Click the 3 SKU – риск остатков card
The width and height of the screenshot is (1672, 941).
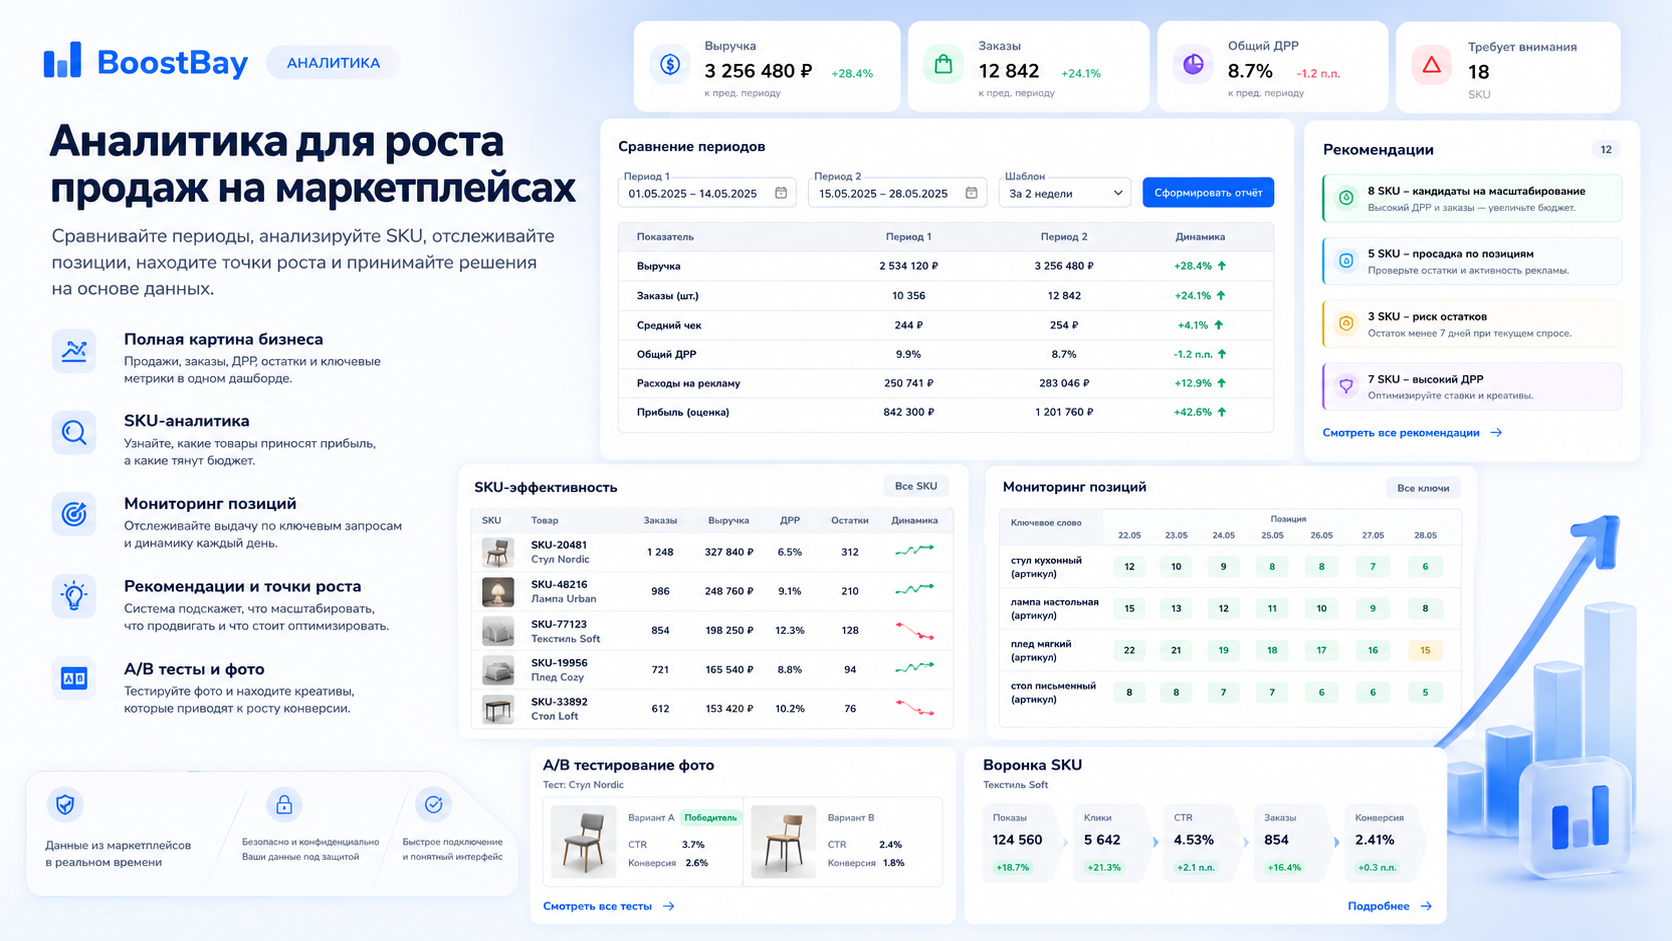point(1472,324)
